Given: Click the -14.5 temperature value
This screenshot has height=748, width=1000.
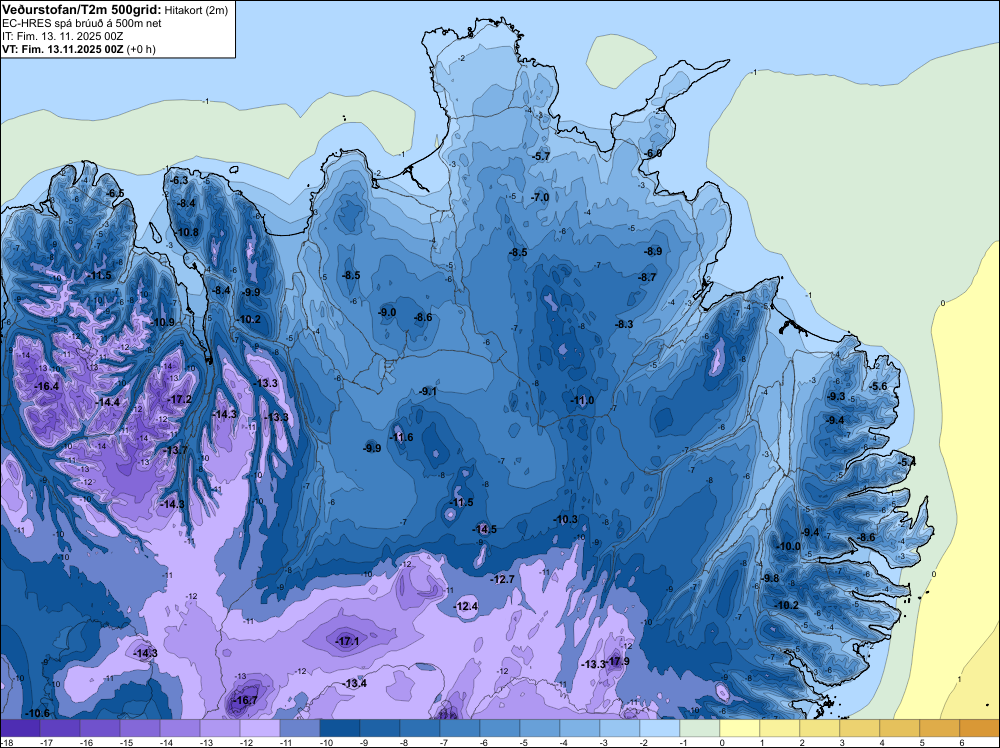Looking at the screenshot, I should (x=485, y=529).
